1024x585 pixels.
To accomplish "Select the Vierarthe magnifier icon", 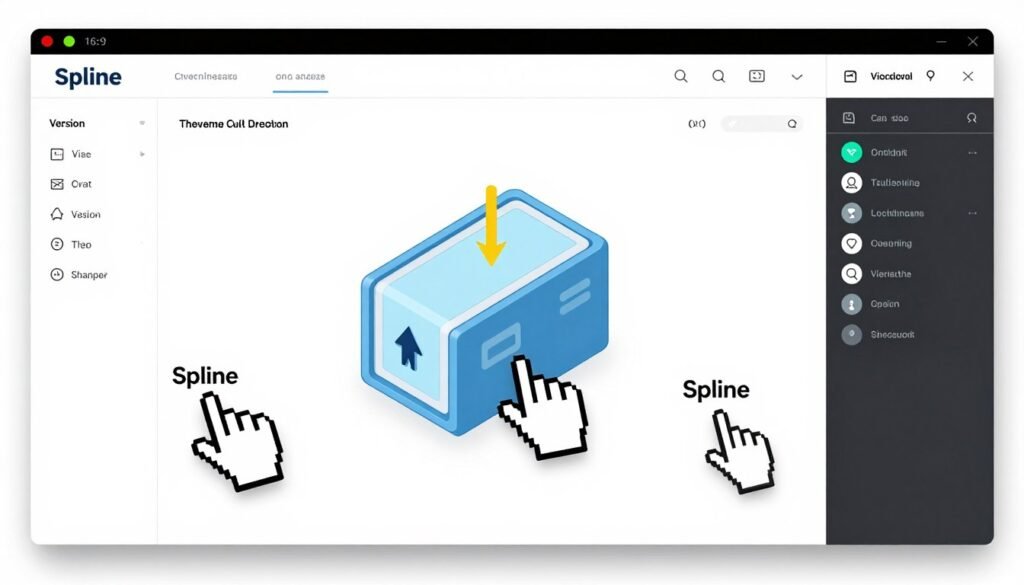I will [851, 274].
